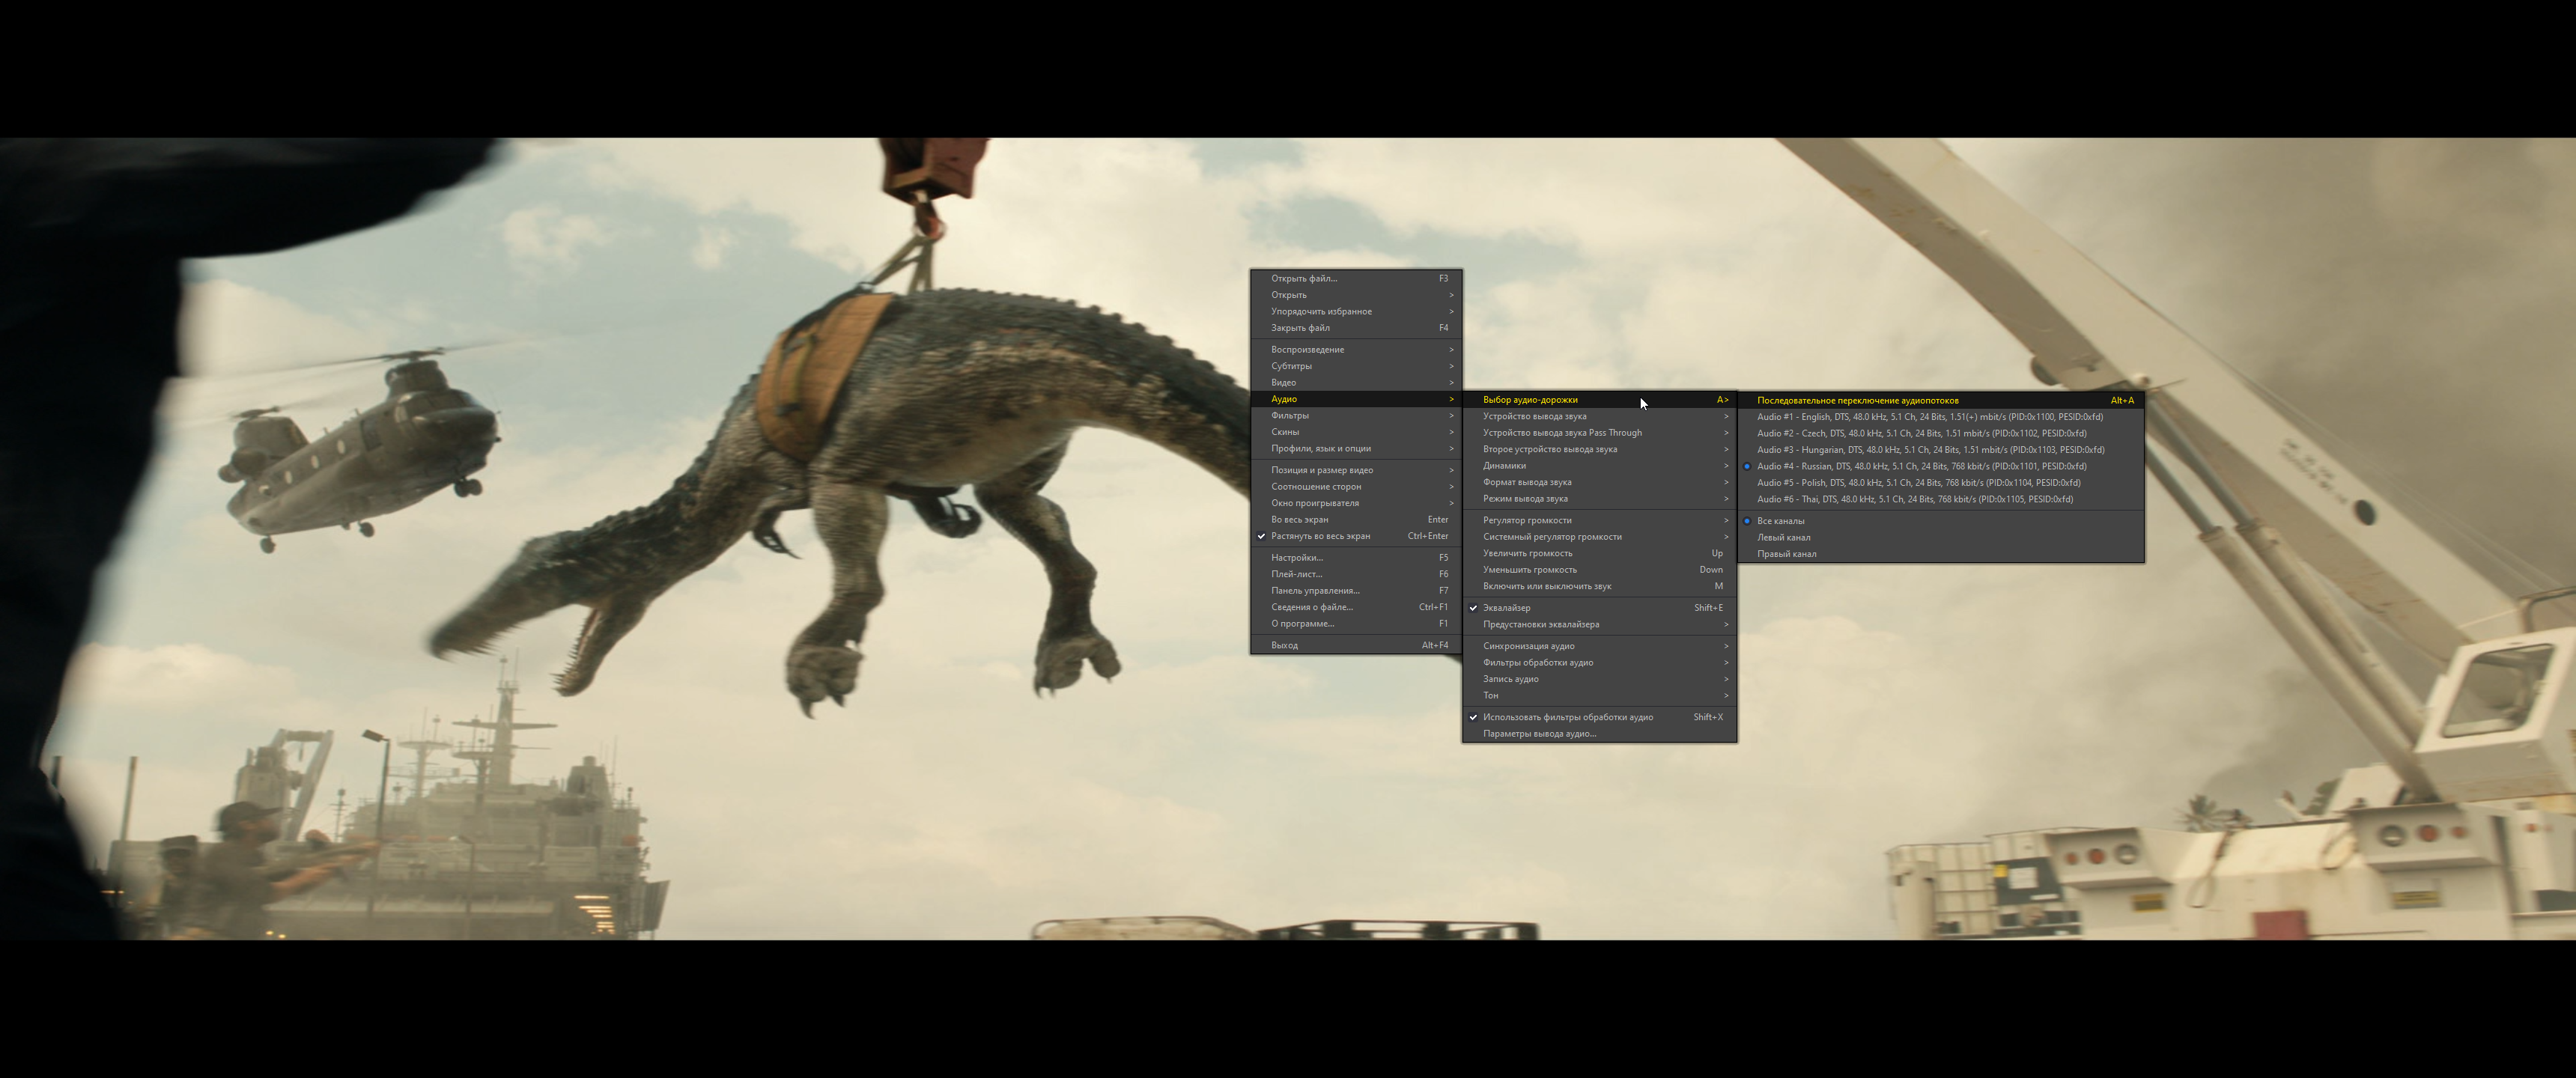
Task: Expand 'Устройство вывода звука Pass Through'
Action: click(x=1599, y=432)
